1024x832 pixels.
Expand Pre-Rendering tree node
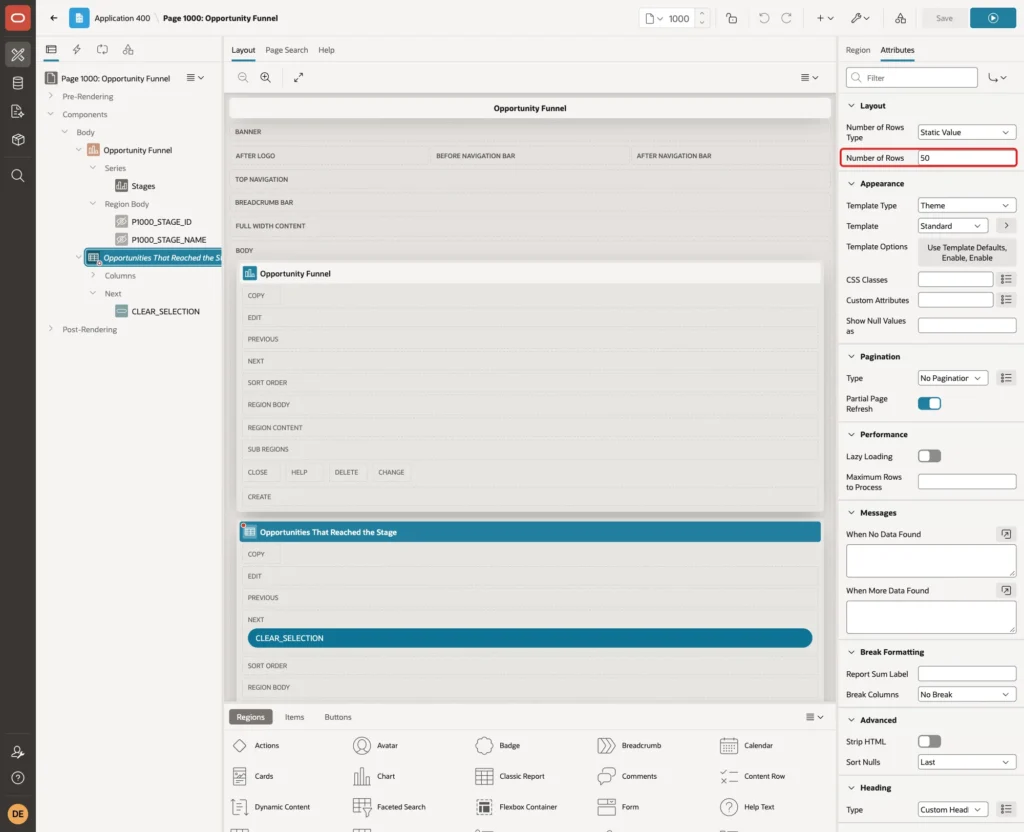click(x=51, y=96)
